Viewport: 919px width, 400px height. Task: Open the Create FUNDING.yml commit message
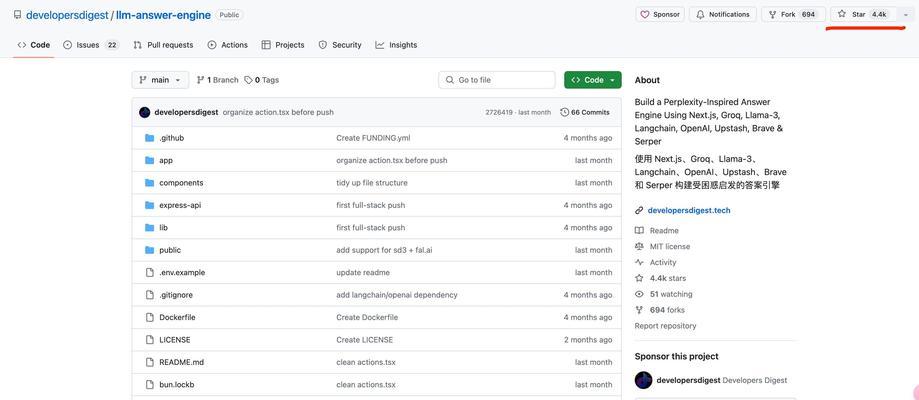point(373,138)
